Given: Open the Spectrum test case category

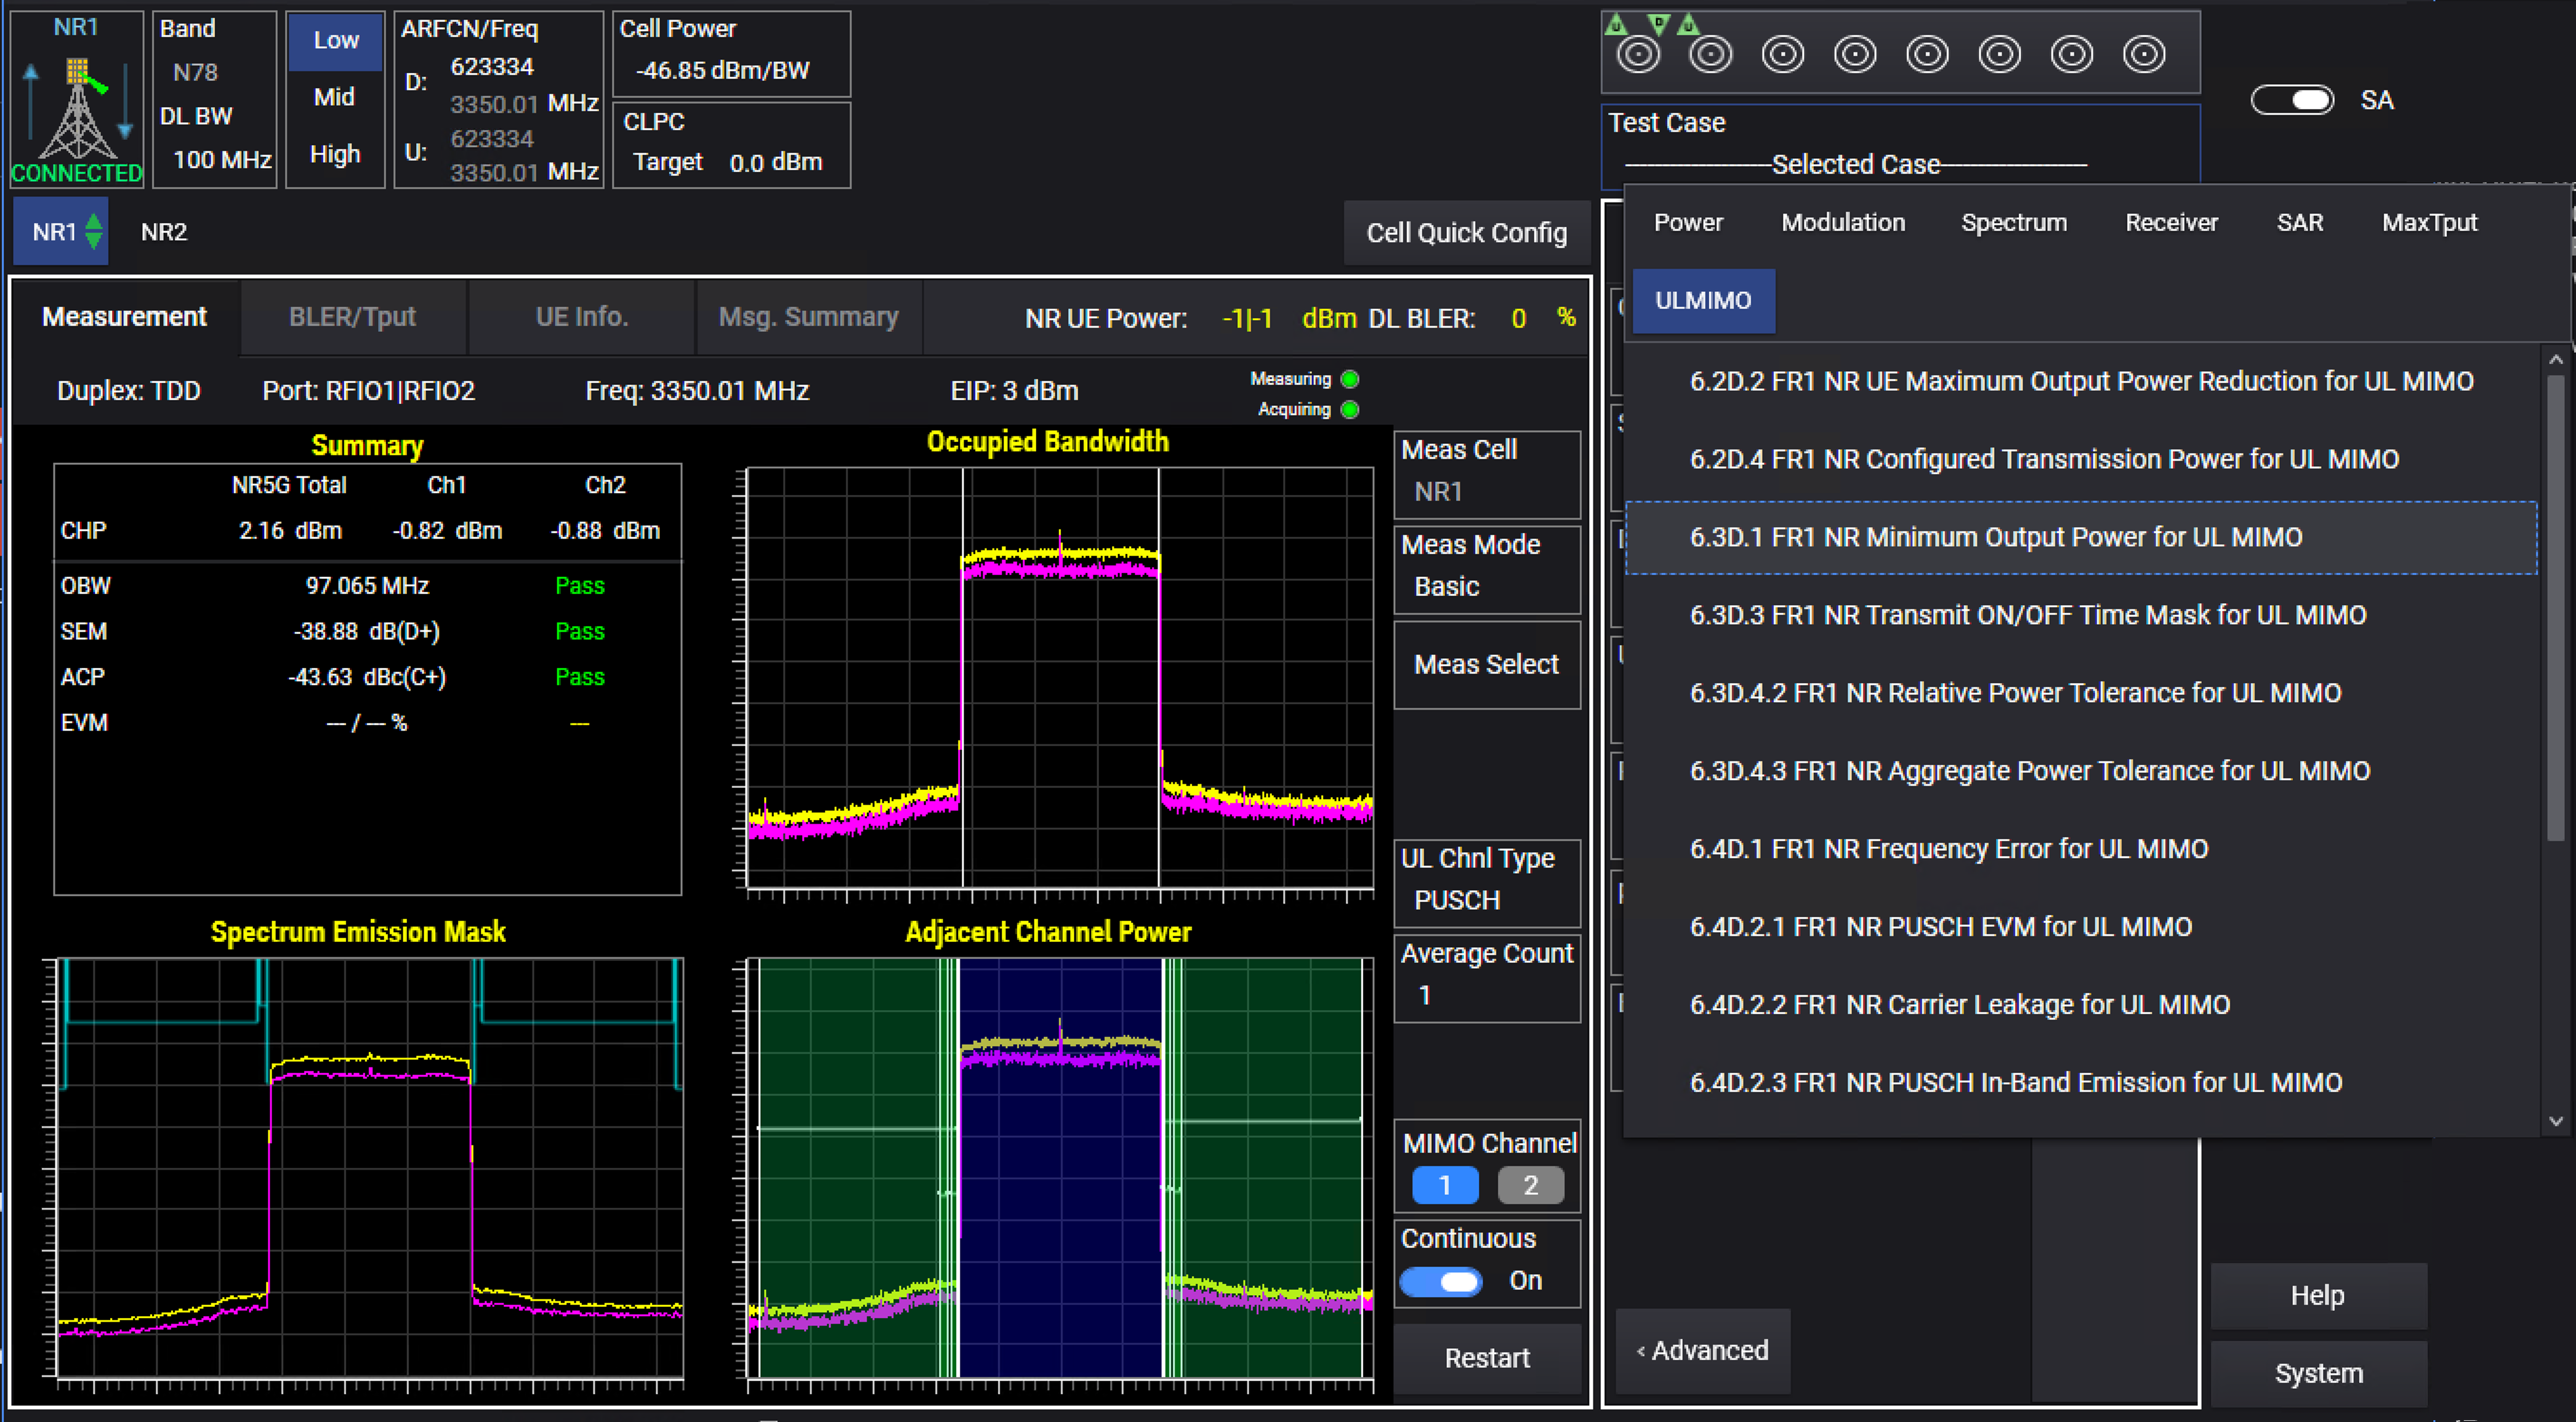Looking at the screenshot, I should tap(2013, 222).
